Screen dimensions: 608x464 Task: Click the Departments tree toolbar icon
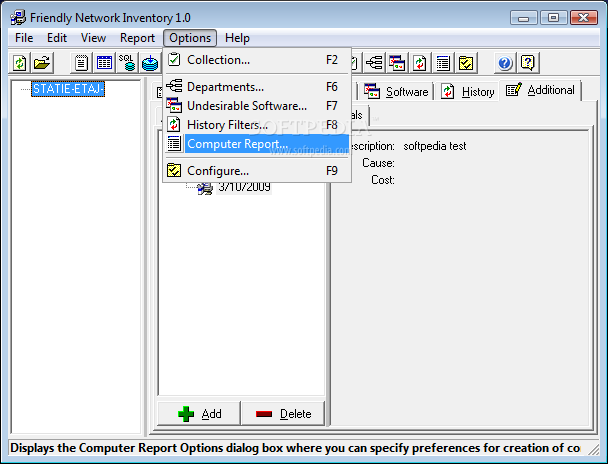coord(374,63)
